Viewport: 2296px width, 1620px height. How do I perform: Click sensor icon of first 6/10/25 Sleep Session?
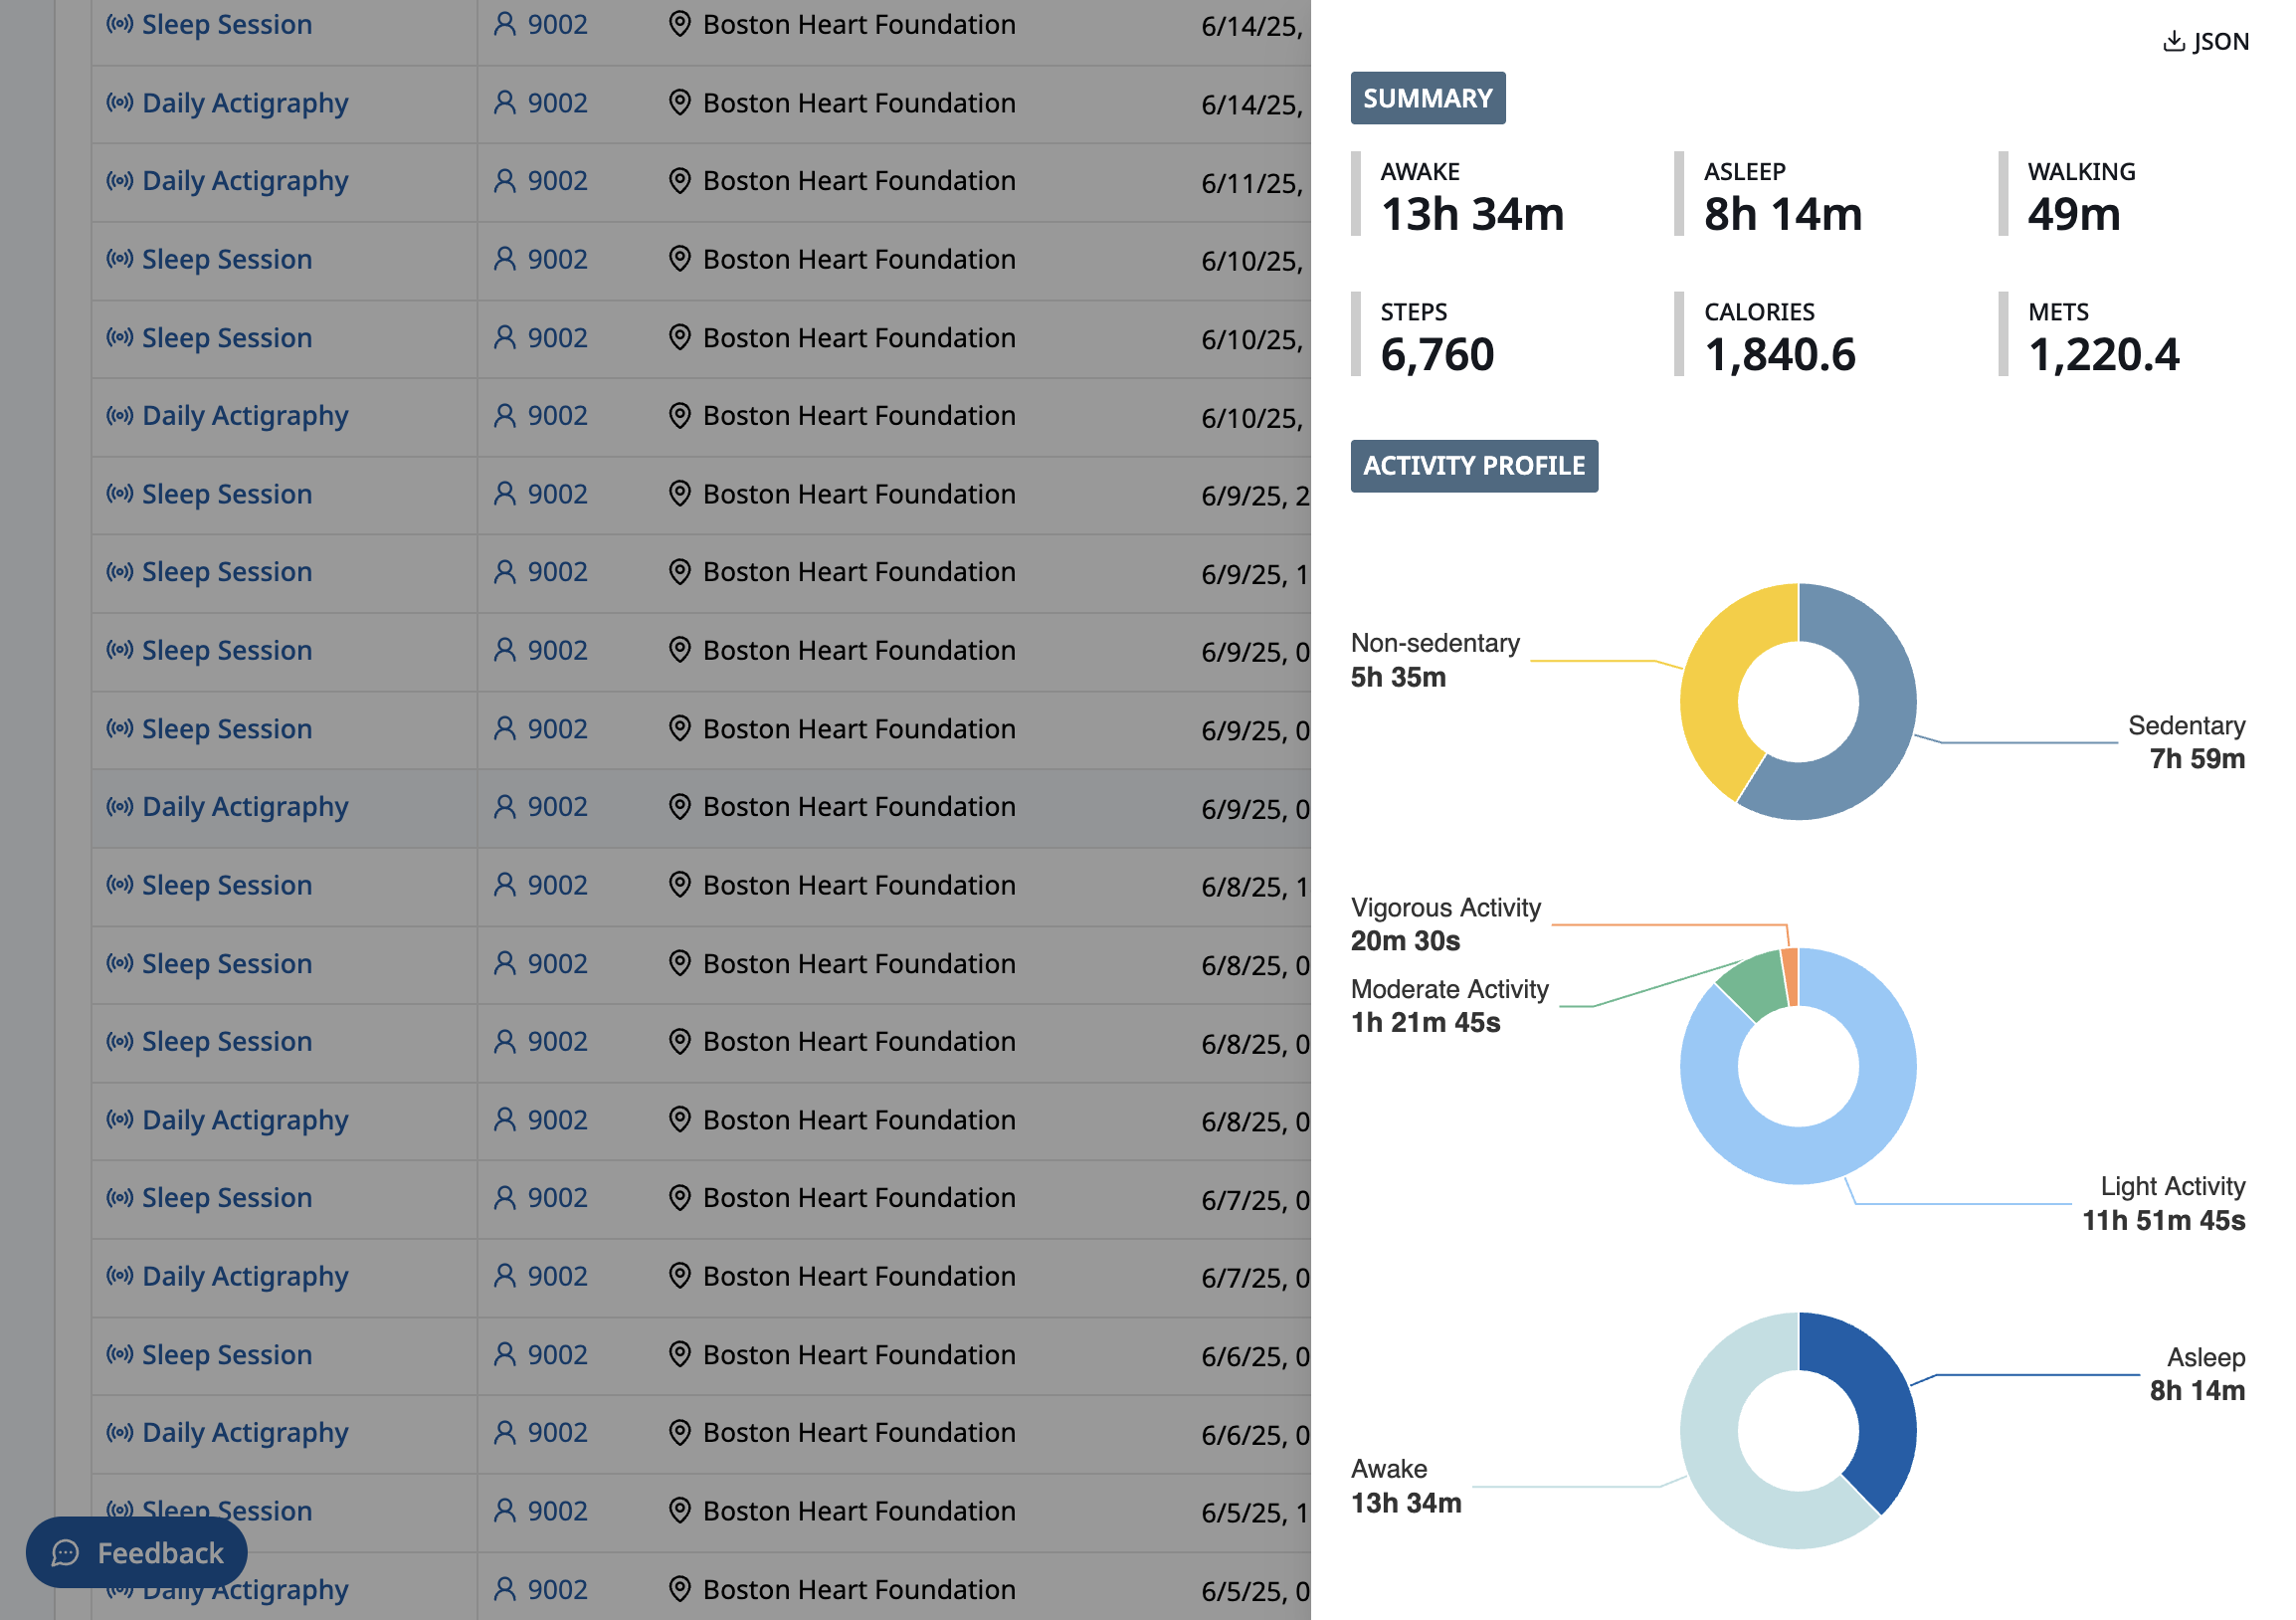pos(120,259)
